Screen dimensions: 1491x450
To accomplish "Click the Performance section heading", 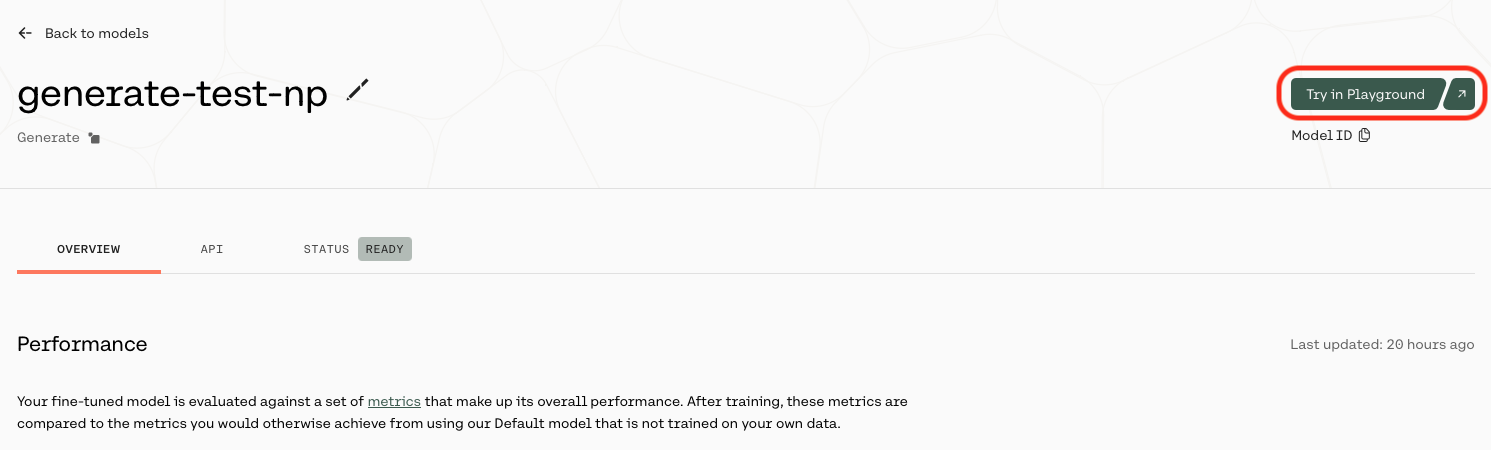I will tap(82, 344).
